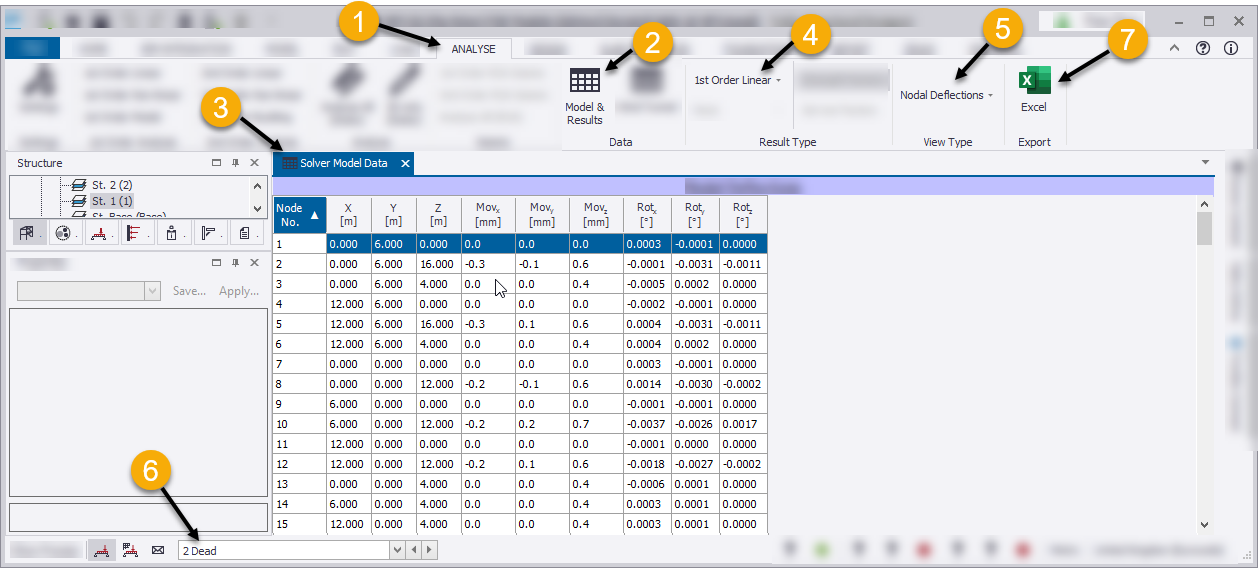Viewport: 1258px width, 568px height.
Task: Select St. 2 (2) in the Structure tree
Action: pos(112,185)
